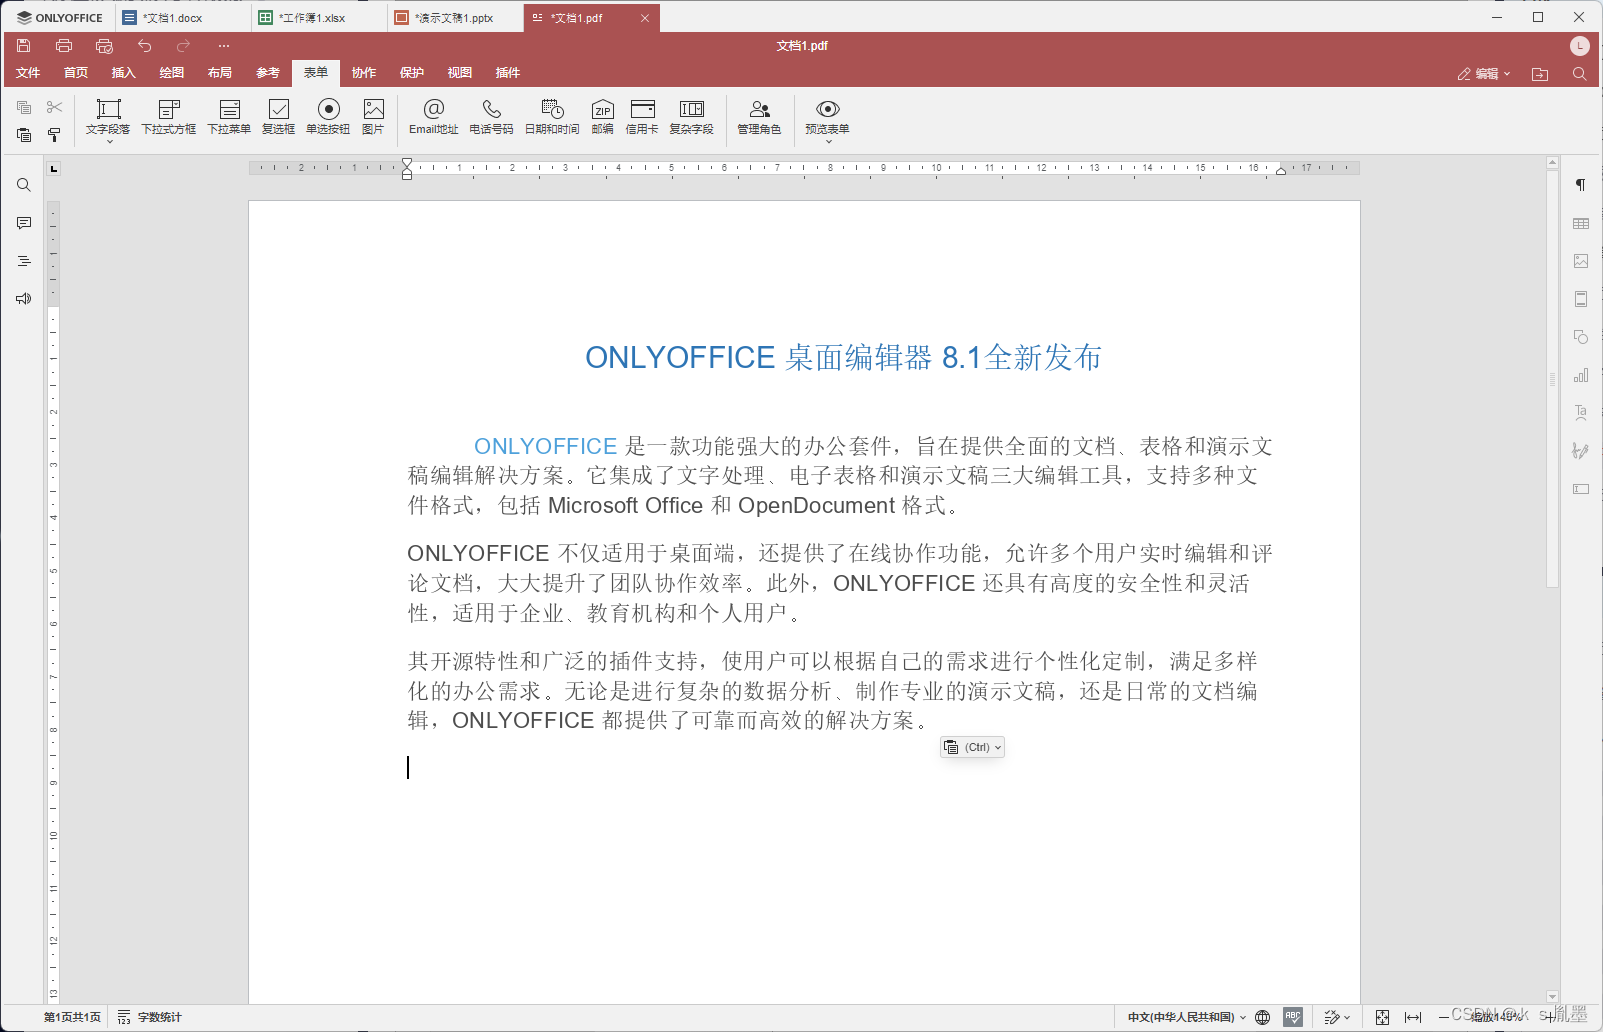This screenshot has height=1032, width=1603.
Task: Insert a complex field (复杂字段)
Action: [691, 117]
